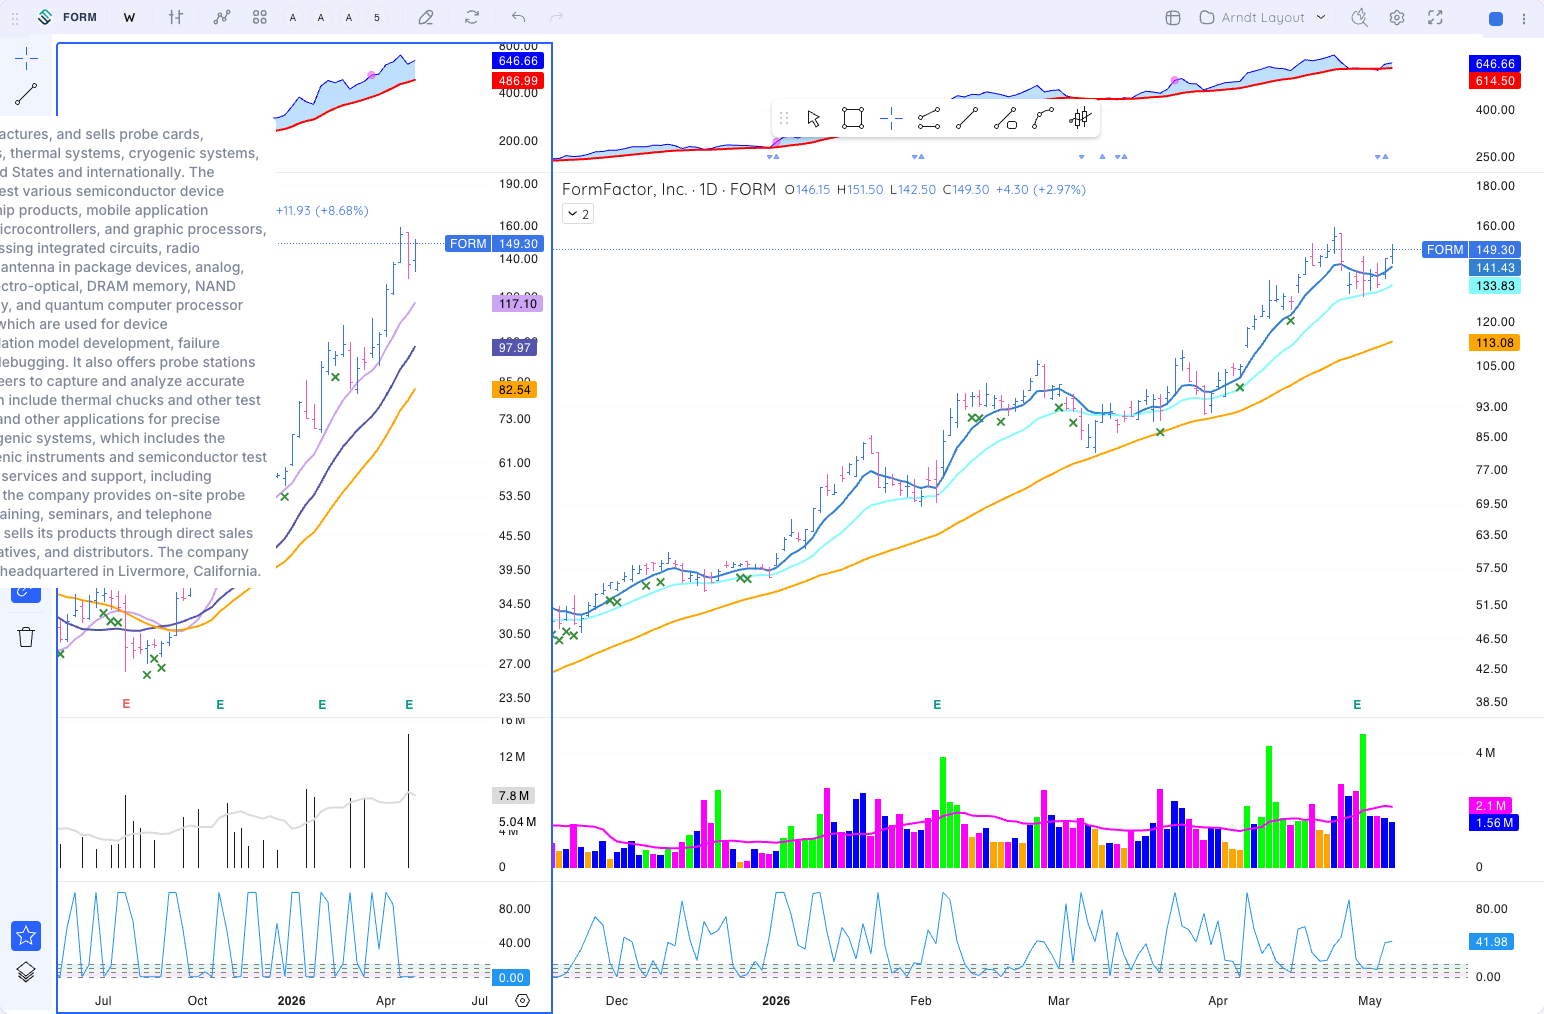Change the W weekly interval

[x=129, y=17]
